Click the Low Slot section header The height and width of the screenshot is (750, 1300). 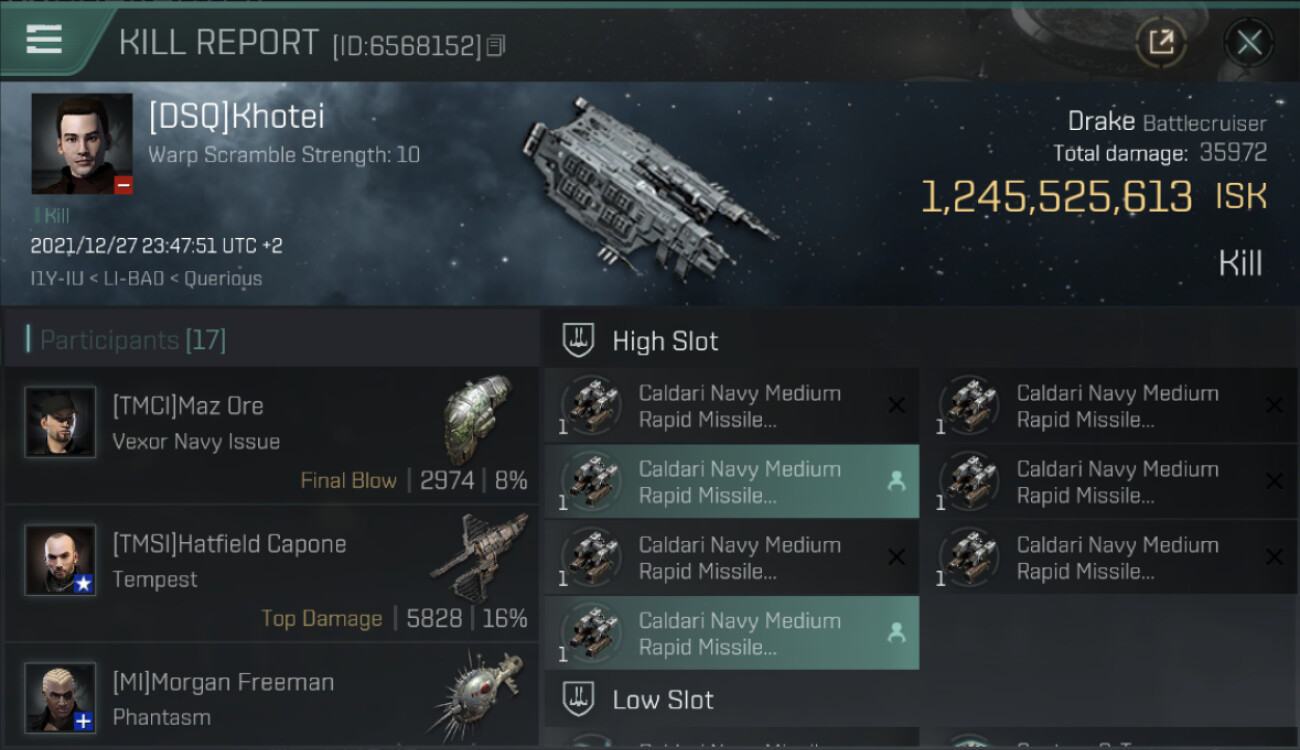[x=663, y=700]
